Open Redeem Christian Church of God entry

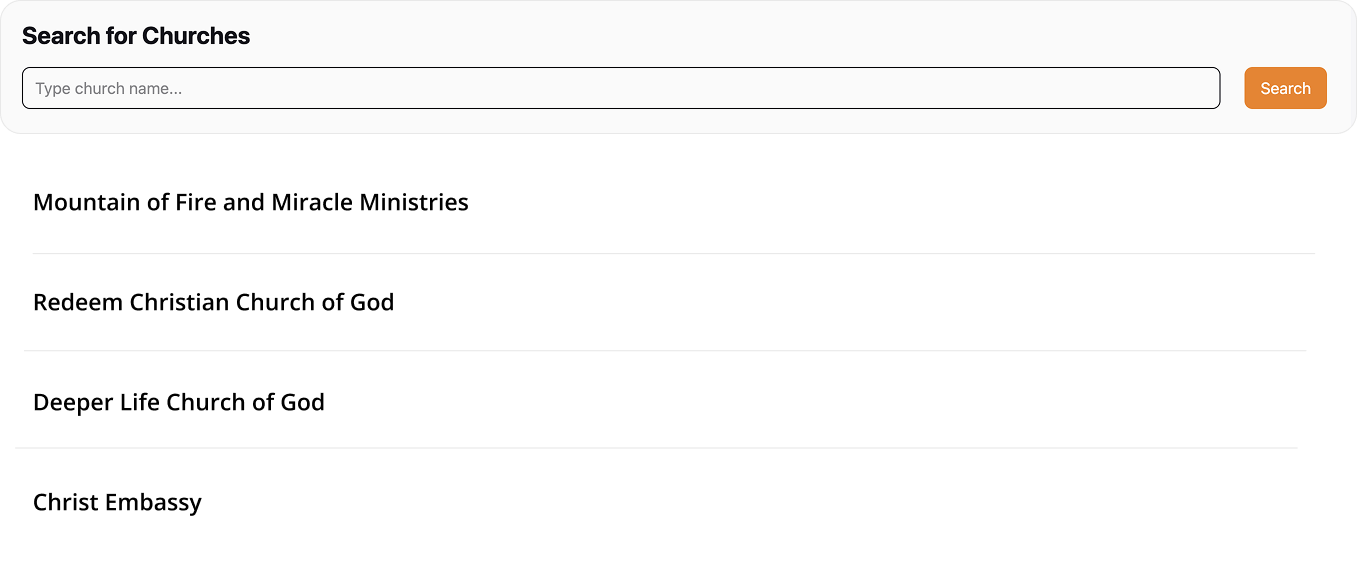coord(214,302)
